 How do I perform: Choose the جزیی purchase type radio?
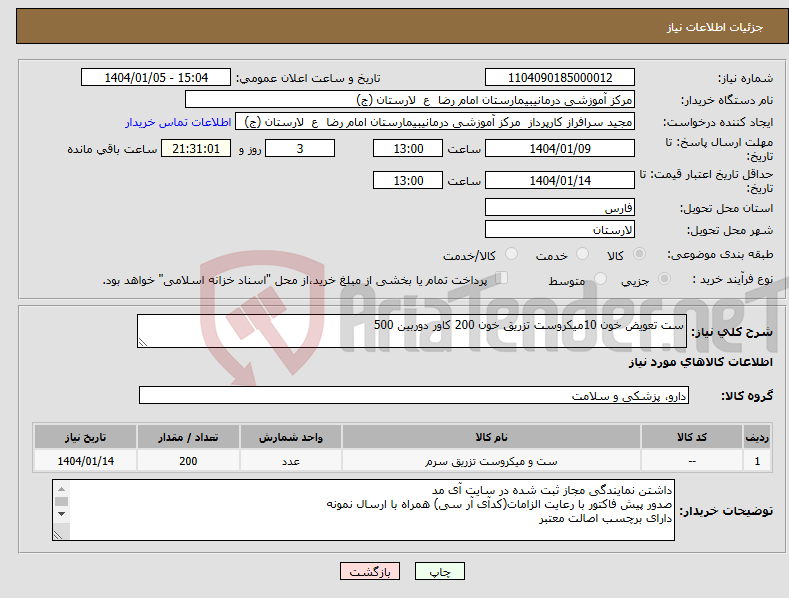click(x=664, y=278)
